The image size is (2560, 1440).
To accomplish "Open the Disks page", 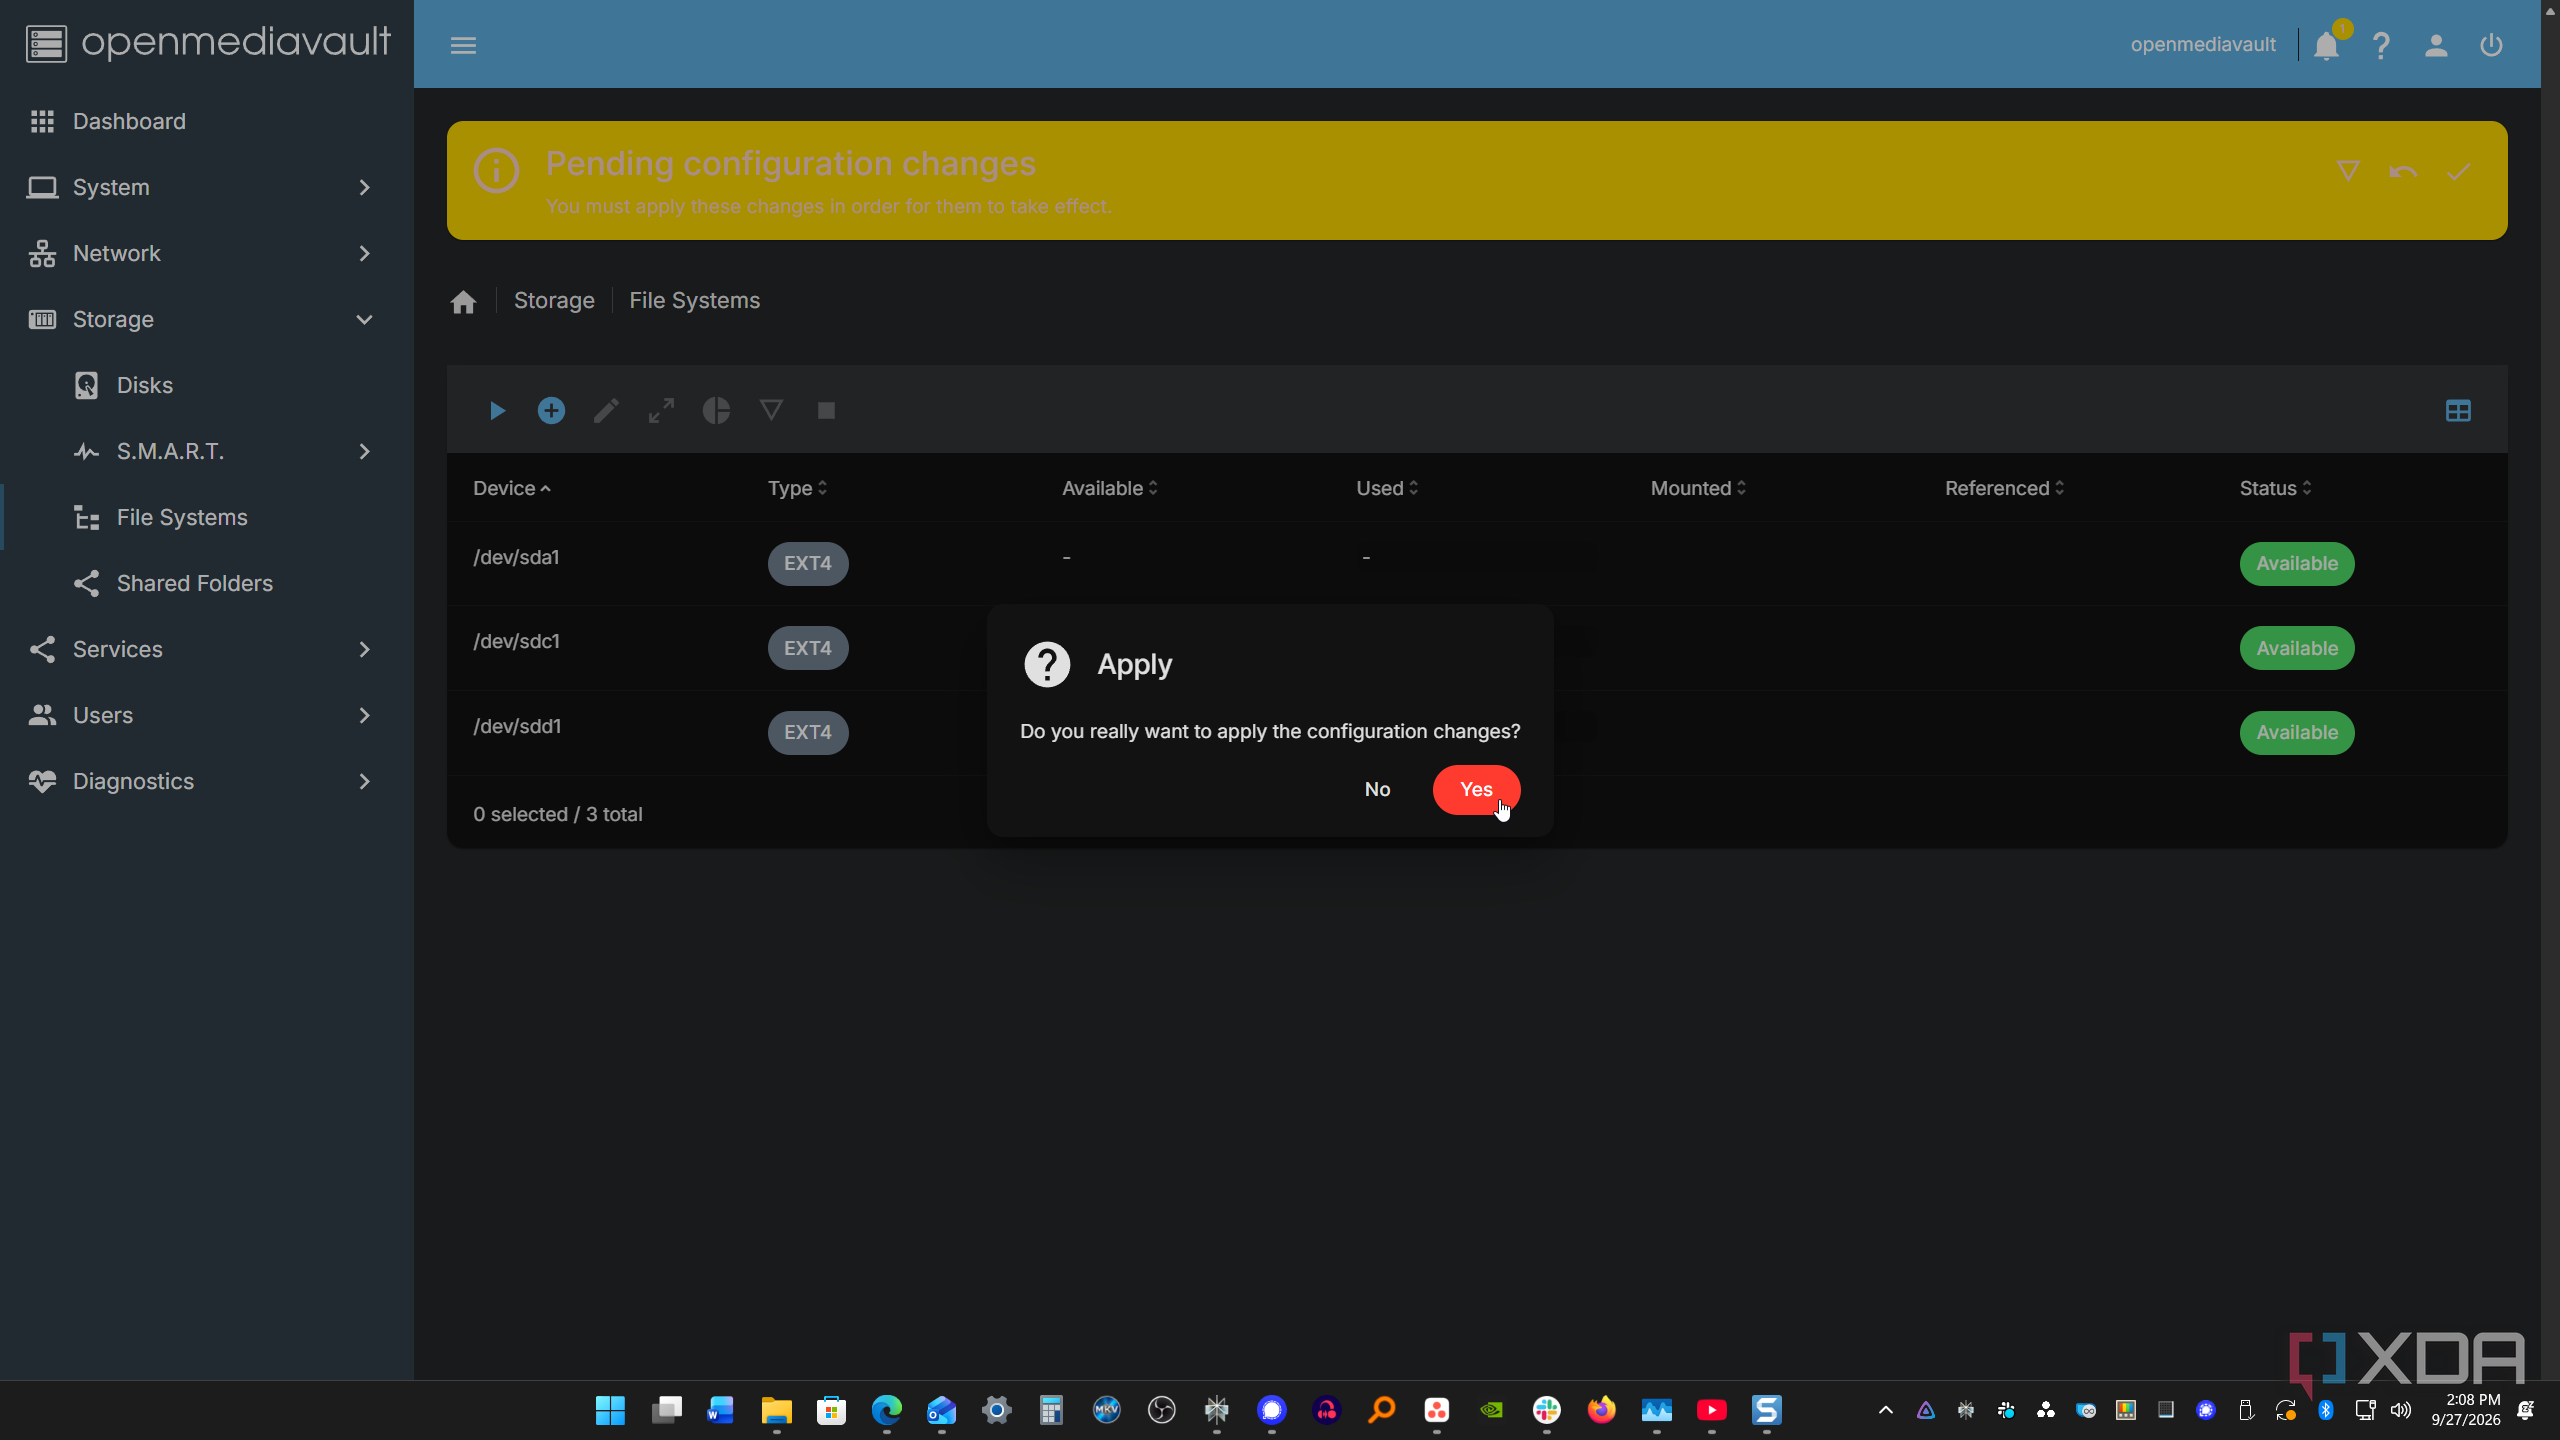I will (x=207, y=385).
